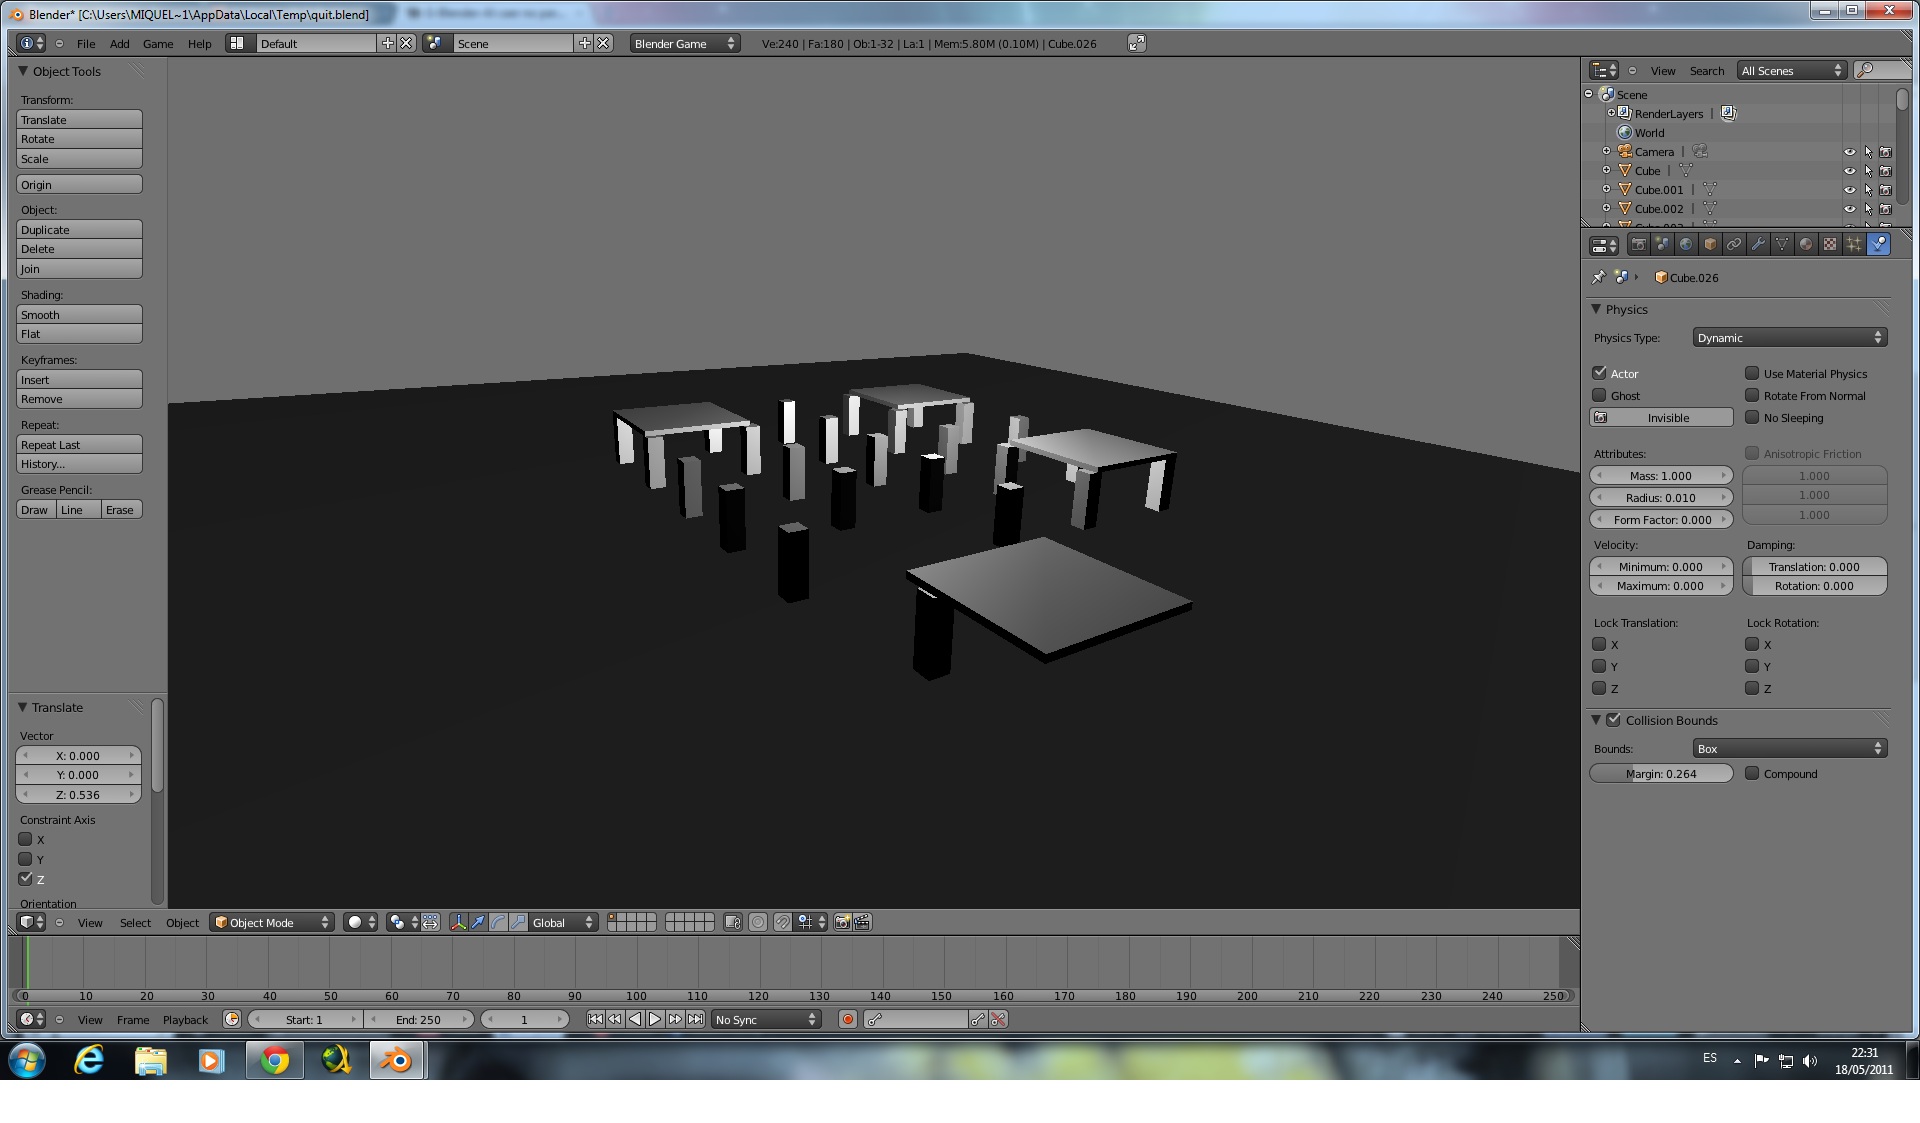This screenshot has height=1123, width=1920.
Task: Open the Physics Type dropdown
Action: (x=1788, y=338)
